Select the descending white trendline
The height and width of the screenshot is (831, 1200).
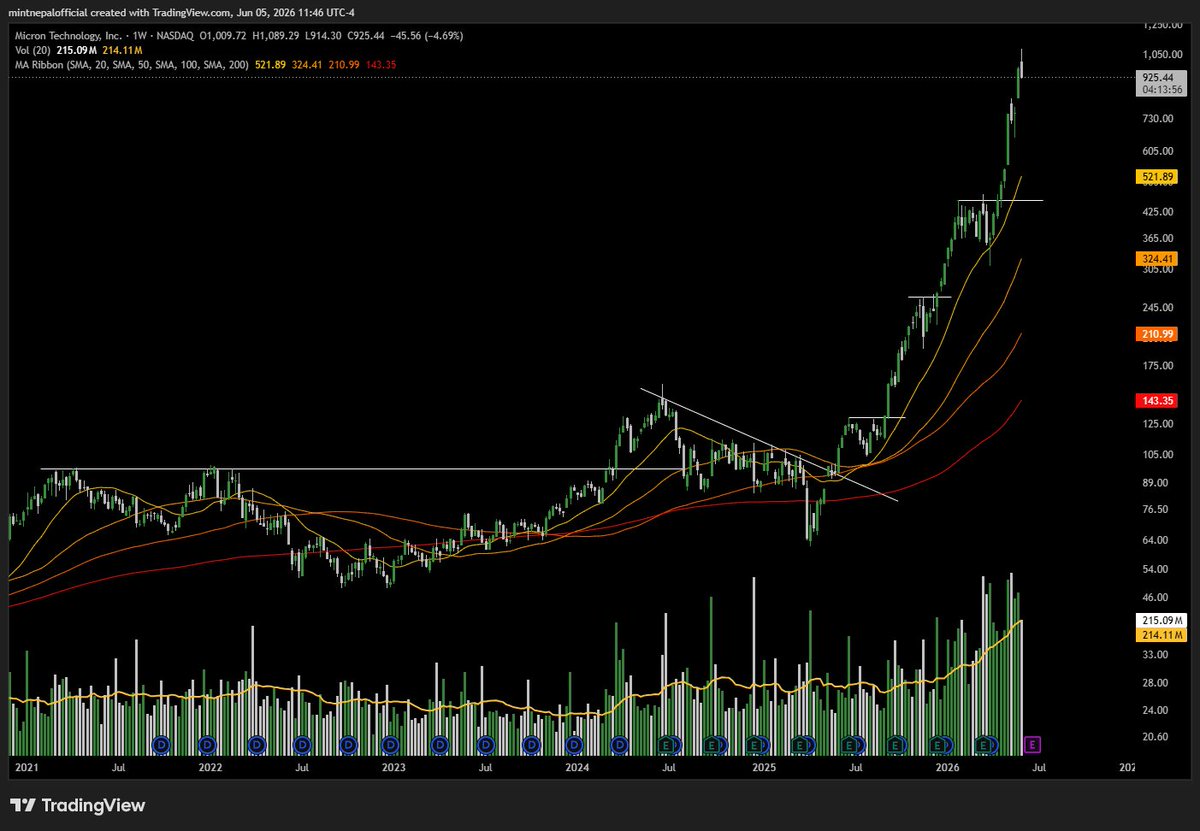point(770,443)
